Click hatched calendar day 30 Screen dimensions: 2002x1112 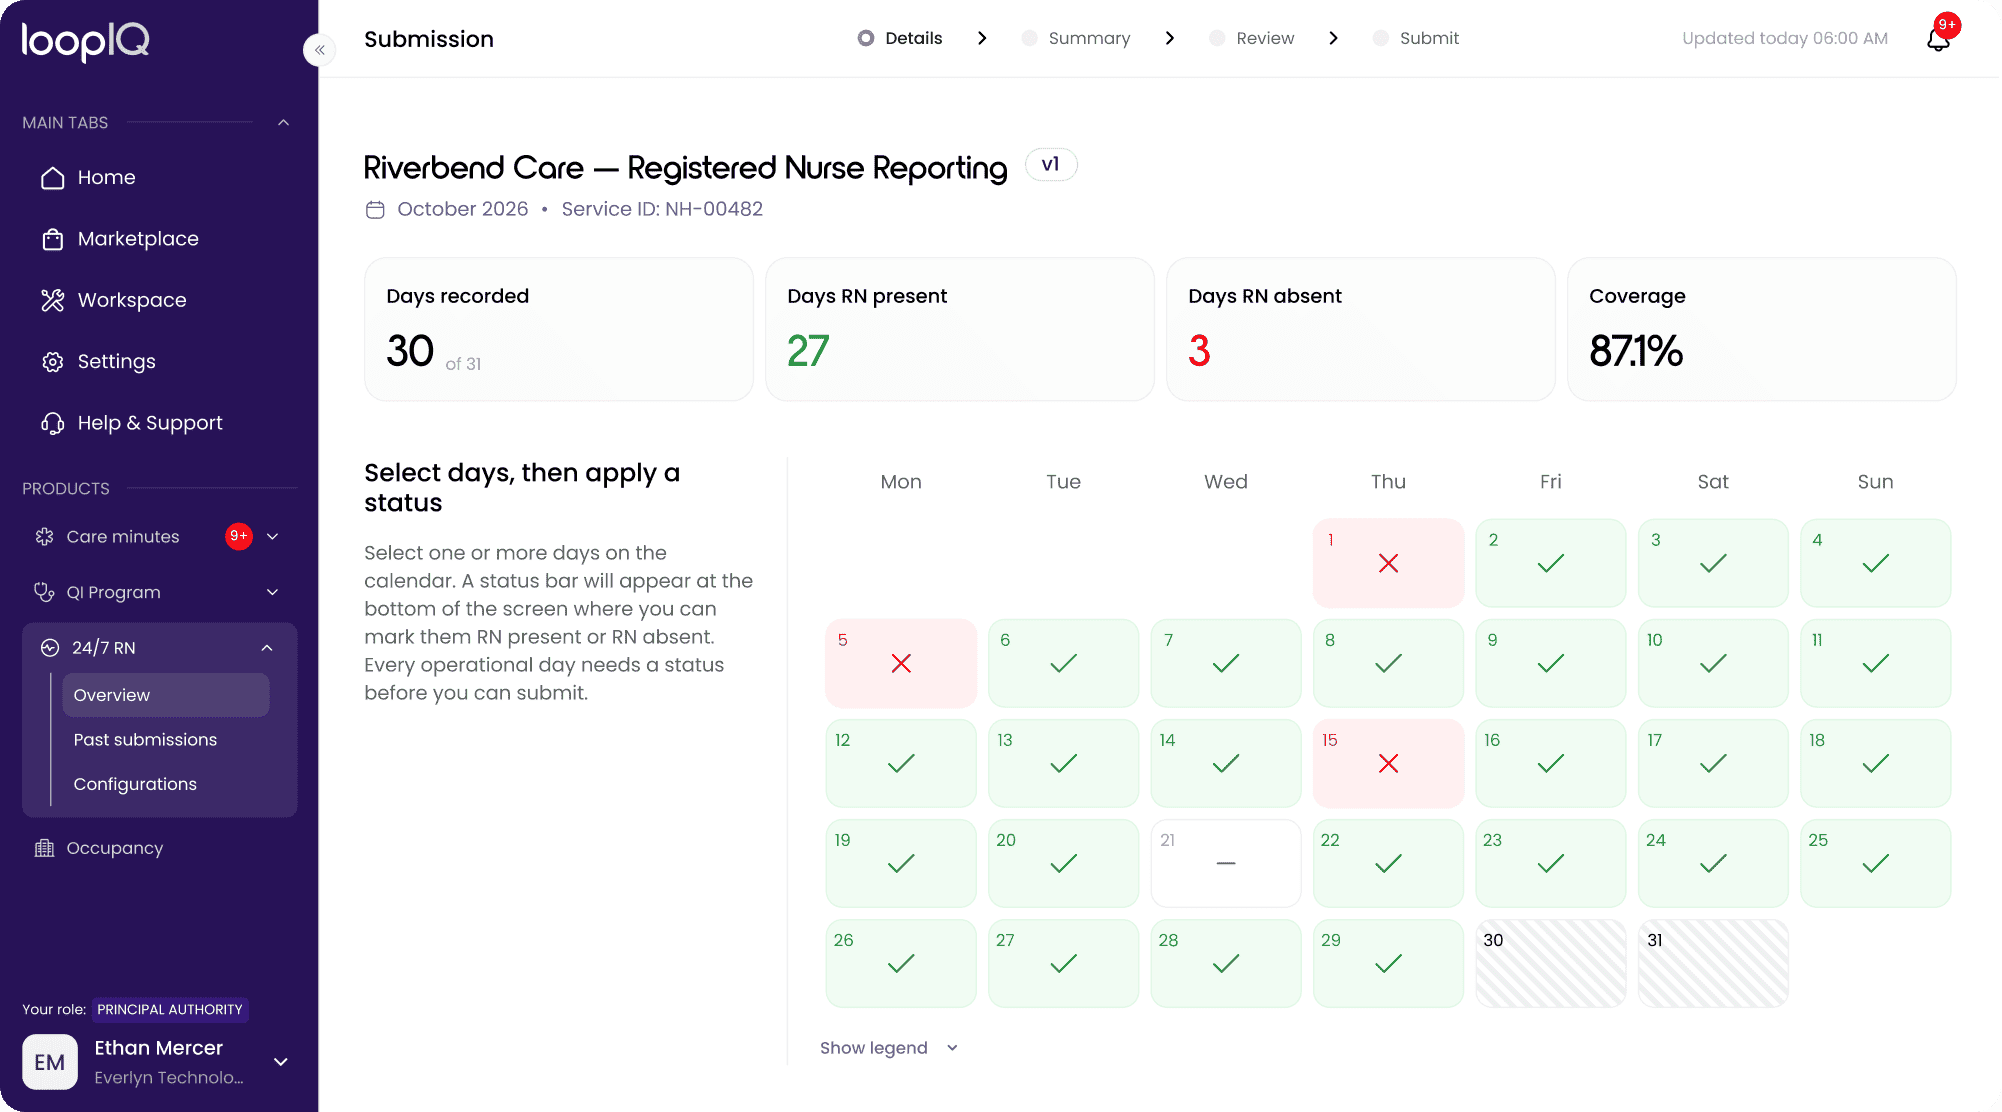point(1551,963)
